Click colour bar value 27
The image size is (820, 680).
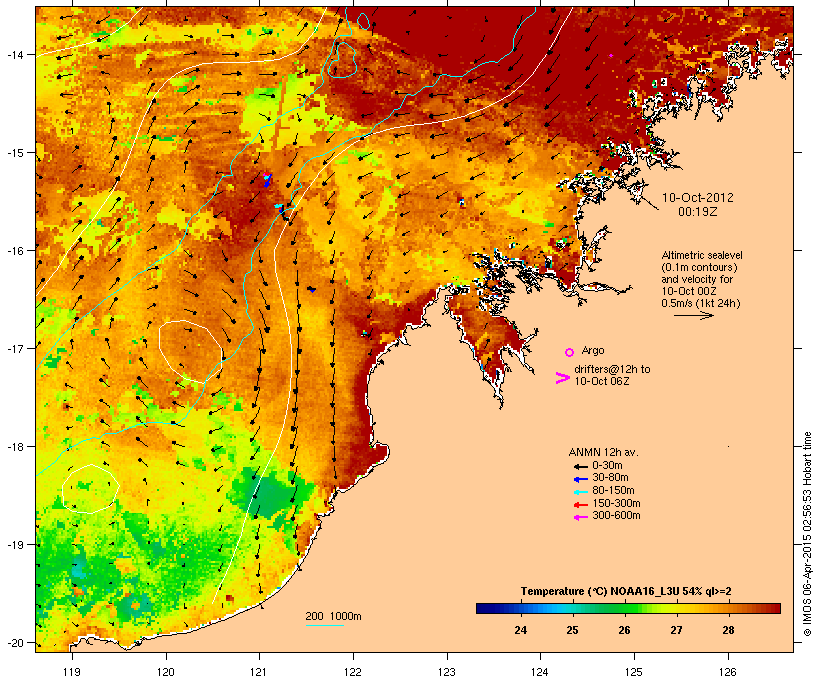point(676,630)
